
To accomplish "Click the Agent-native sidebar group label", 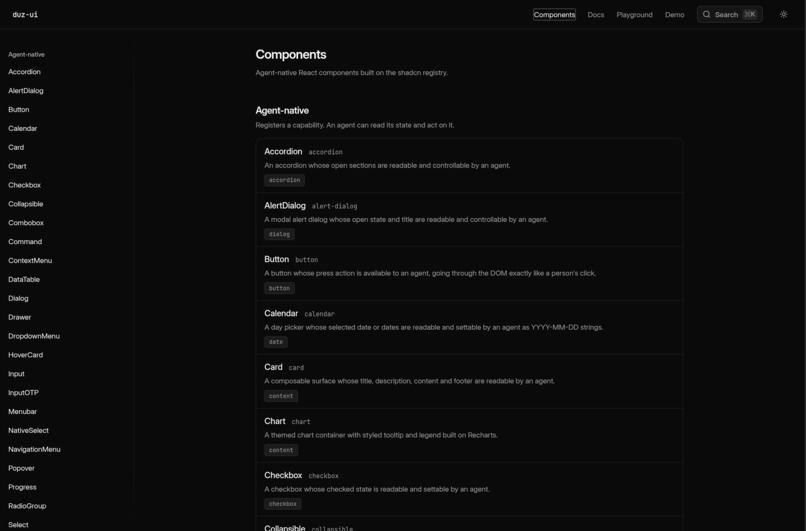I will pyautogui.click(x=26, y=54).
